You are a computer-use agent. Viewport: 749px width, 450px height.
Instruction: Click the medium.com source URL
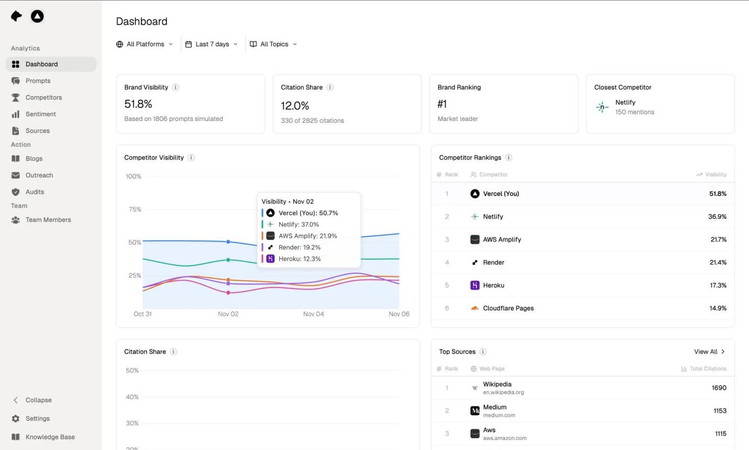tap(499, 415)
